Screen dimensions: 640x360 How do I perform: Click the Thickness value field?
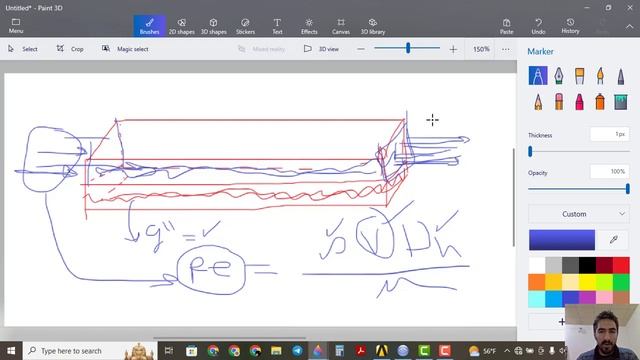coord(610,134)
